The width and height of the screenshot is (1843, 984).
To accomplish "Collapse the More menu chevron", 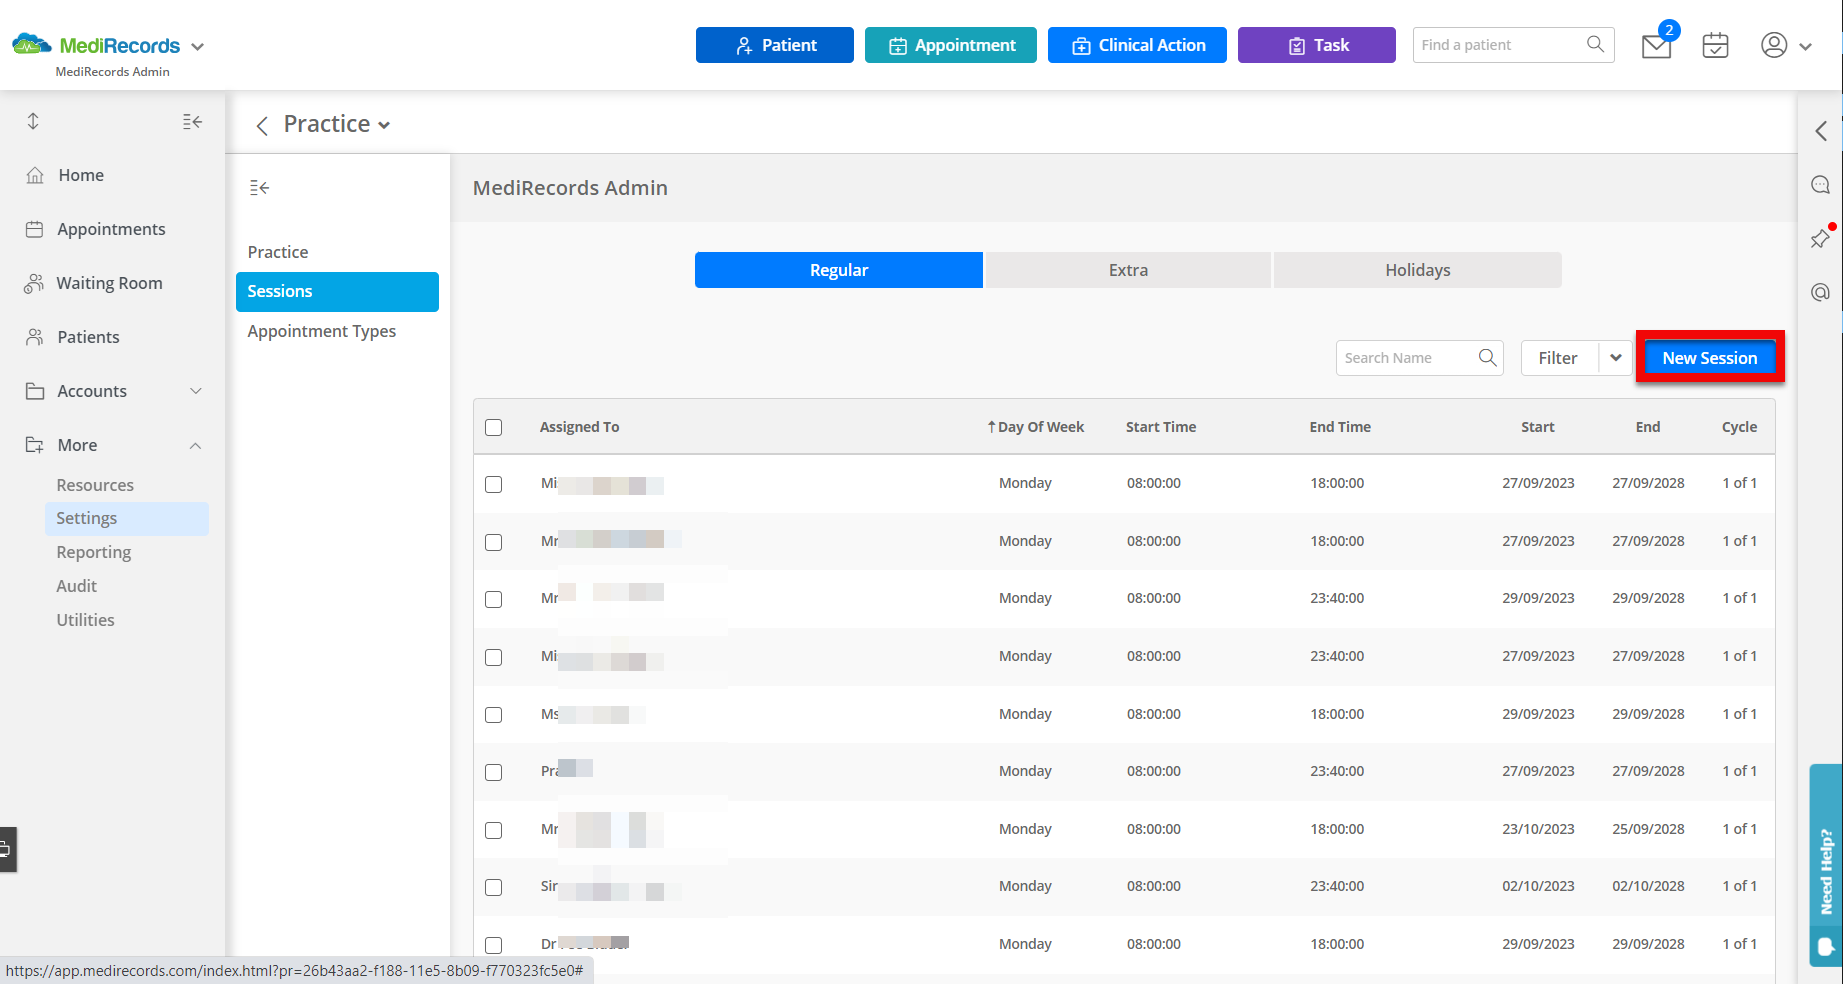I will (196, 445).
